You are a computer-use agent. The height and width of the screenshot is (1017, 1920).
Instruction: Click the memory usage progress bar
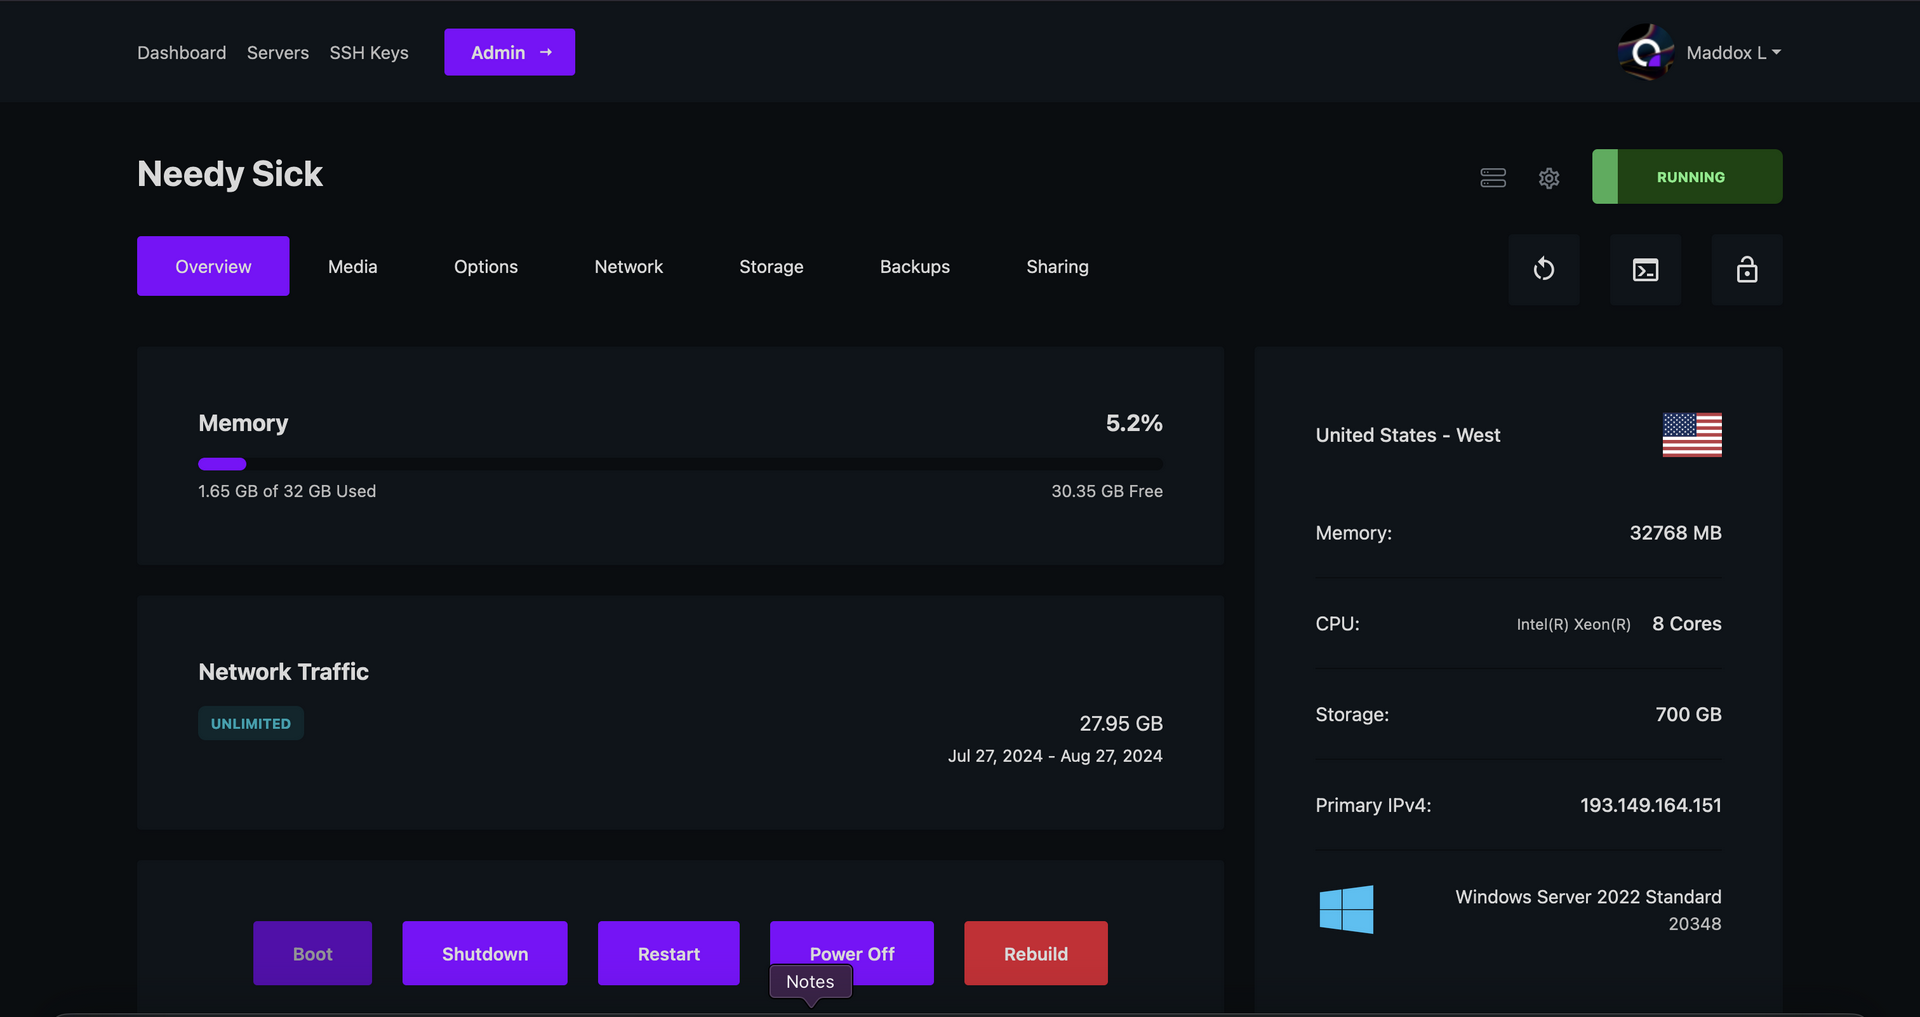[x=680, y=464]
